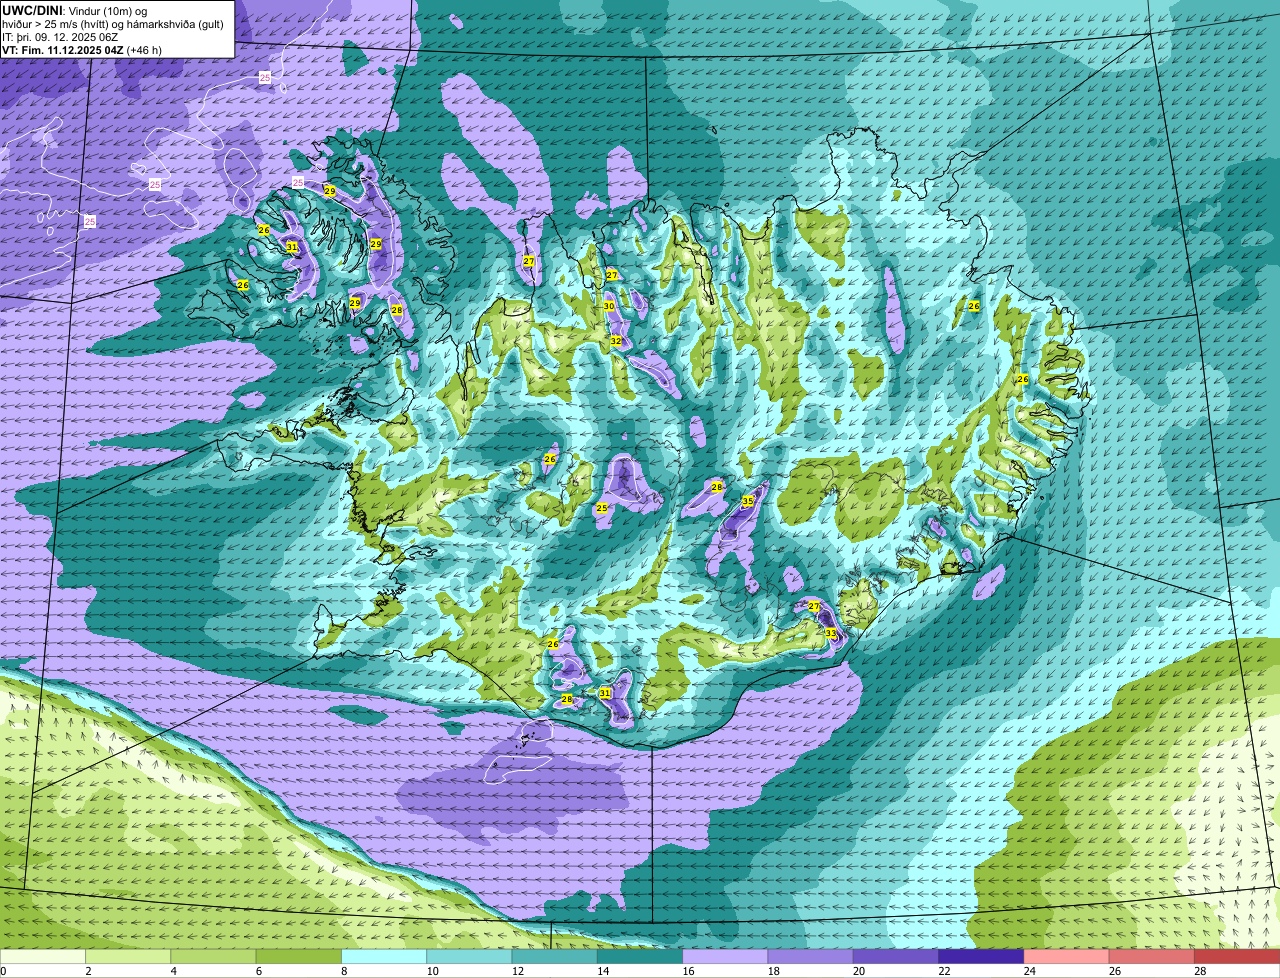The image size is (1280, 978).
Task: Select red colour bar swatch above 28
Action: pyautogui.click(x=1237, y=956)
